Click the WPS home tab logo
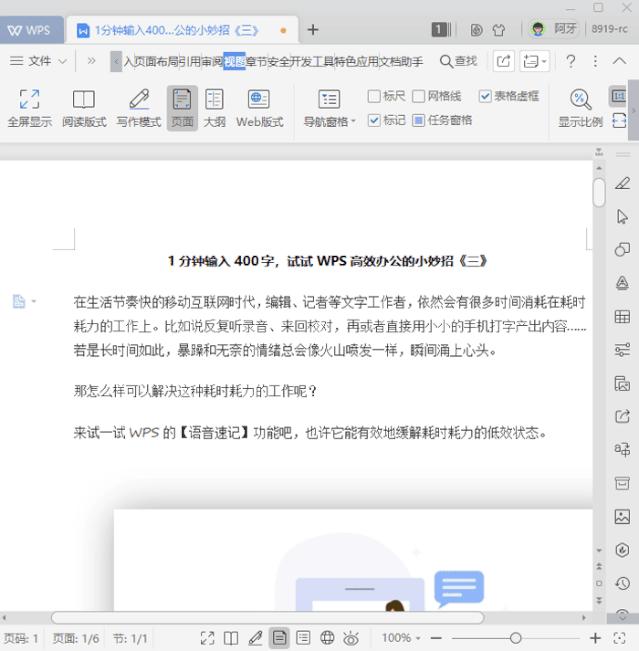 29,30
